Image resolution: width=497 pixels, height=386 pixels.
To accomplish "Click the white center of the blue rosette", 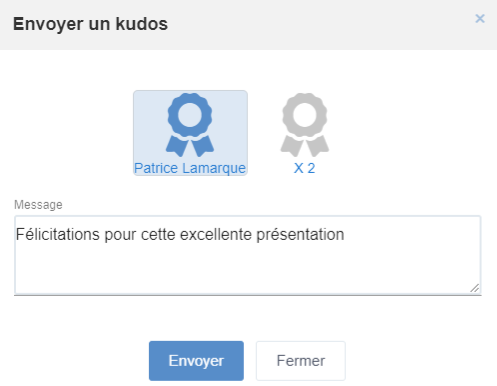I will [190, 114].
